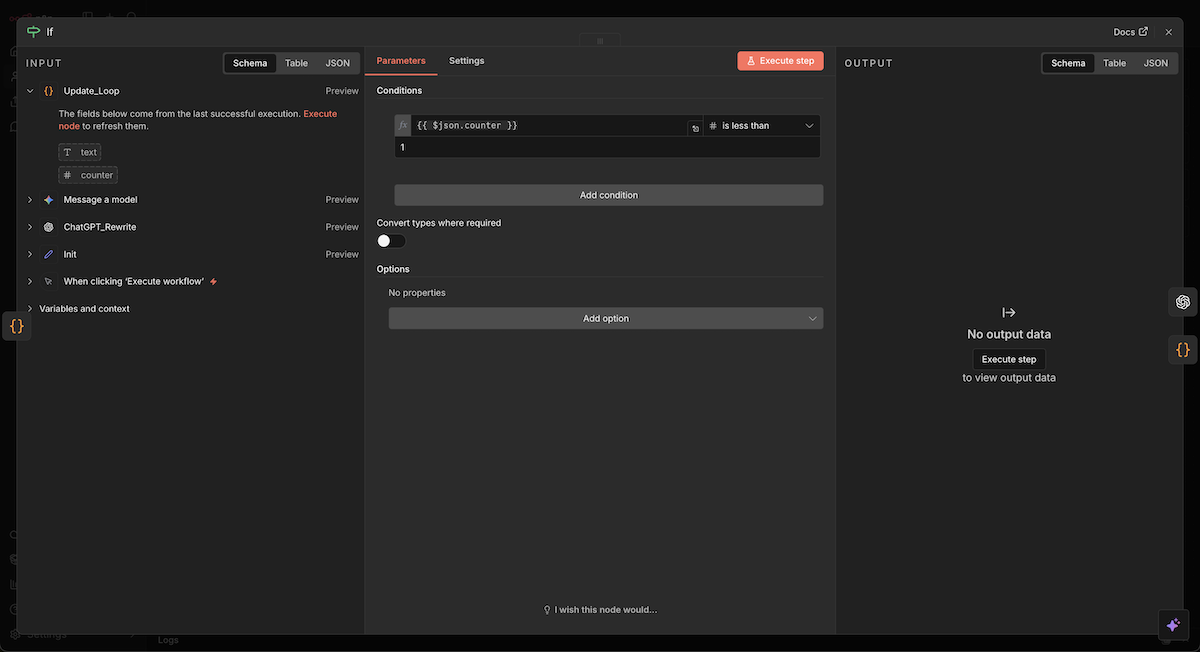Switch input view to JSON tab
1200x652 pixels.
[338, 63]
